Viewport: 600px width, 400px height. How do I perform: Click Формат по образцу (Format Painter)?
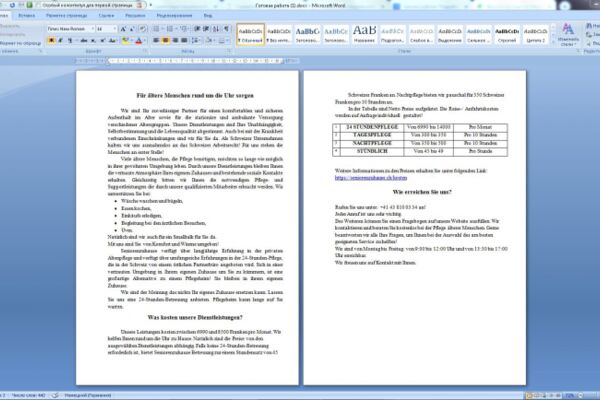[x=20, y=43]
